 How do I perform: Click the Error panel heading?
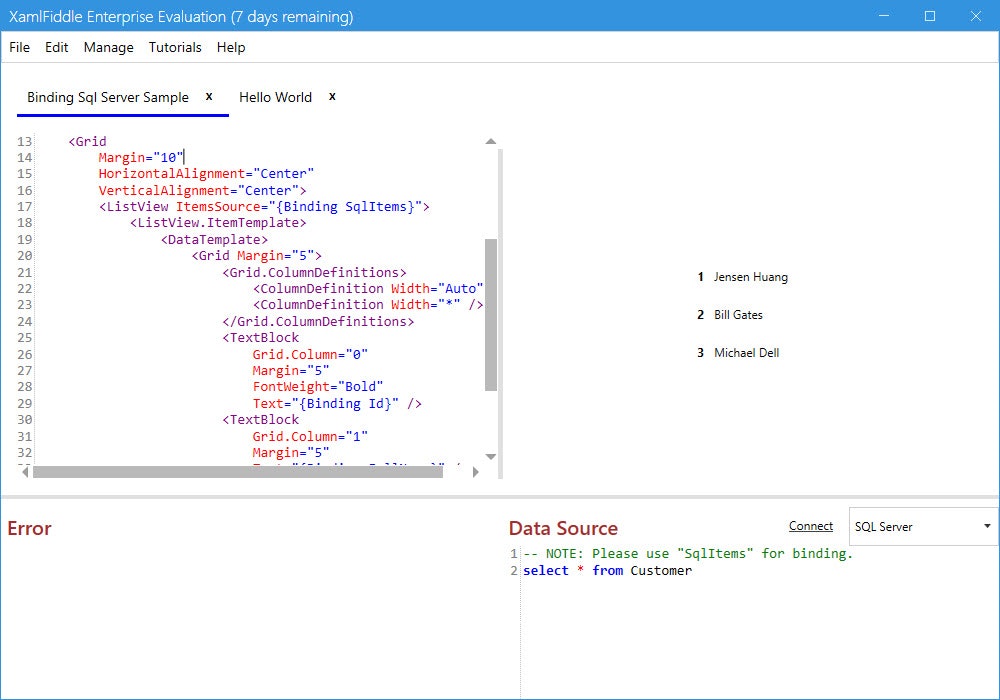pos(29,529)
